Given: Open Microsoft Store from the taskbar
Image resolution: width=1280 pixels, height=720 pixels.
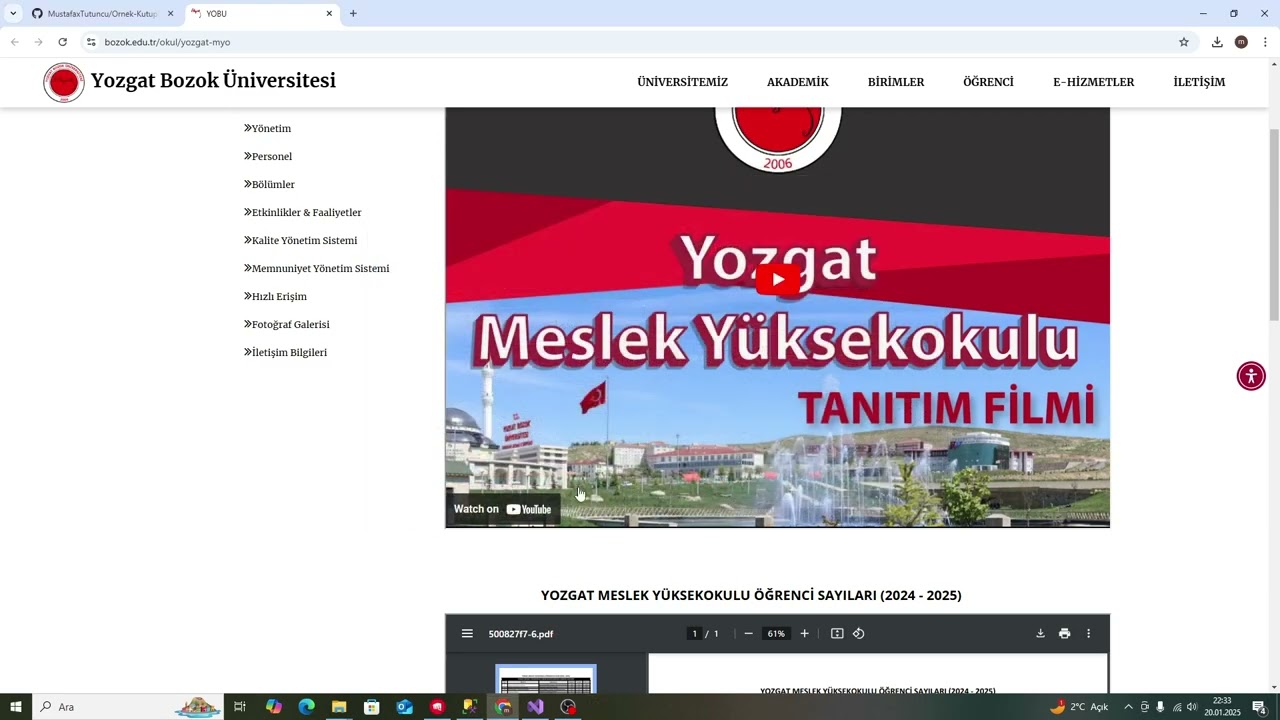Looking at the screenshot, I should click(371, 707).
